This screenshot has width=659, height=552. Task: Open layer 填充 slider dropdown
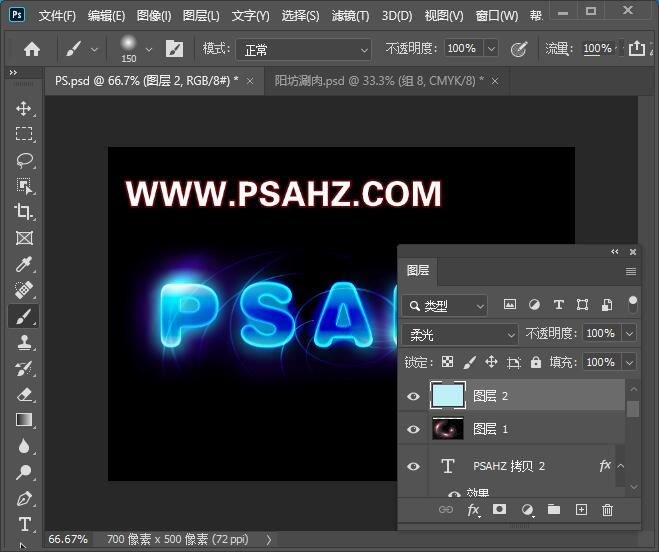click(x=629, y=362)
